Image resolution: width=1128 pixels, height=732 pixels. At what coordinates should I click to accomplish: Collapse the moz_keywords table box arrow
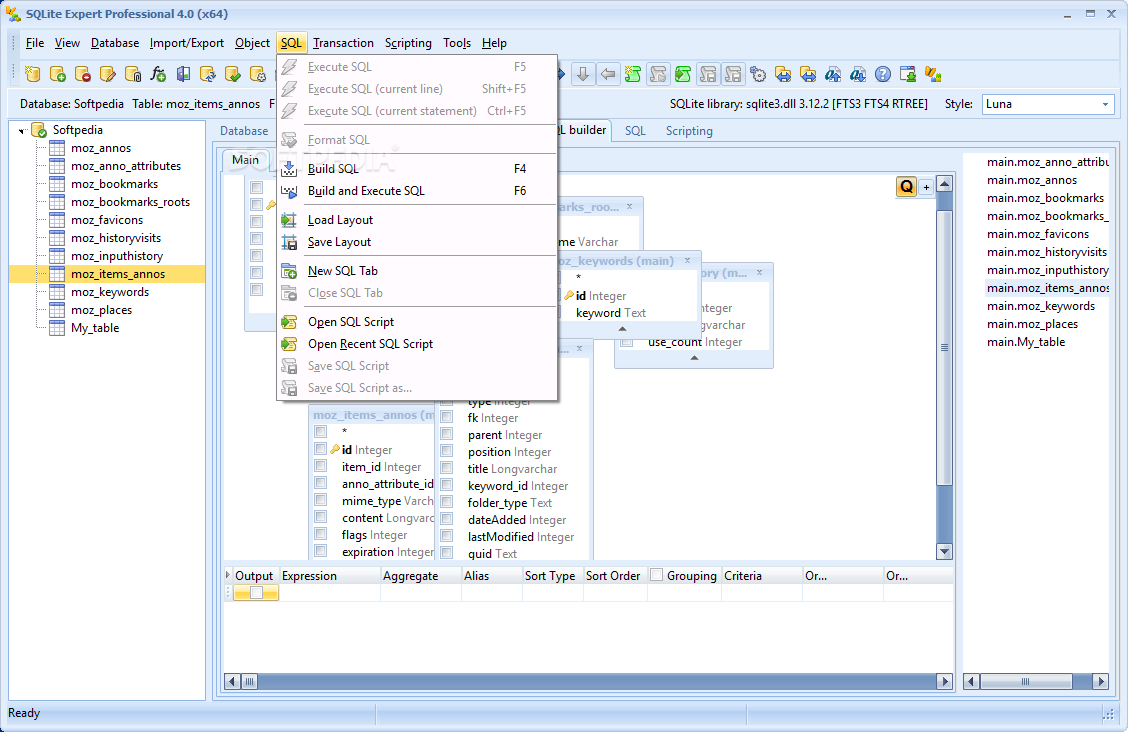(622, 329)
